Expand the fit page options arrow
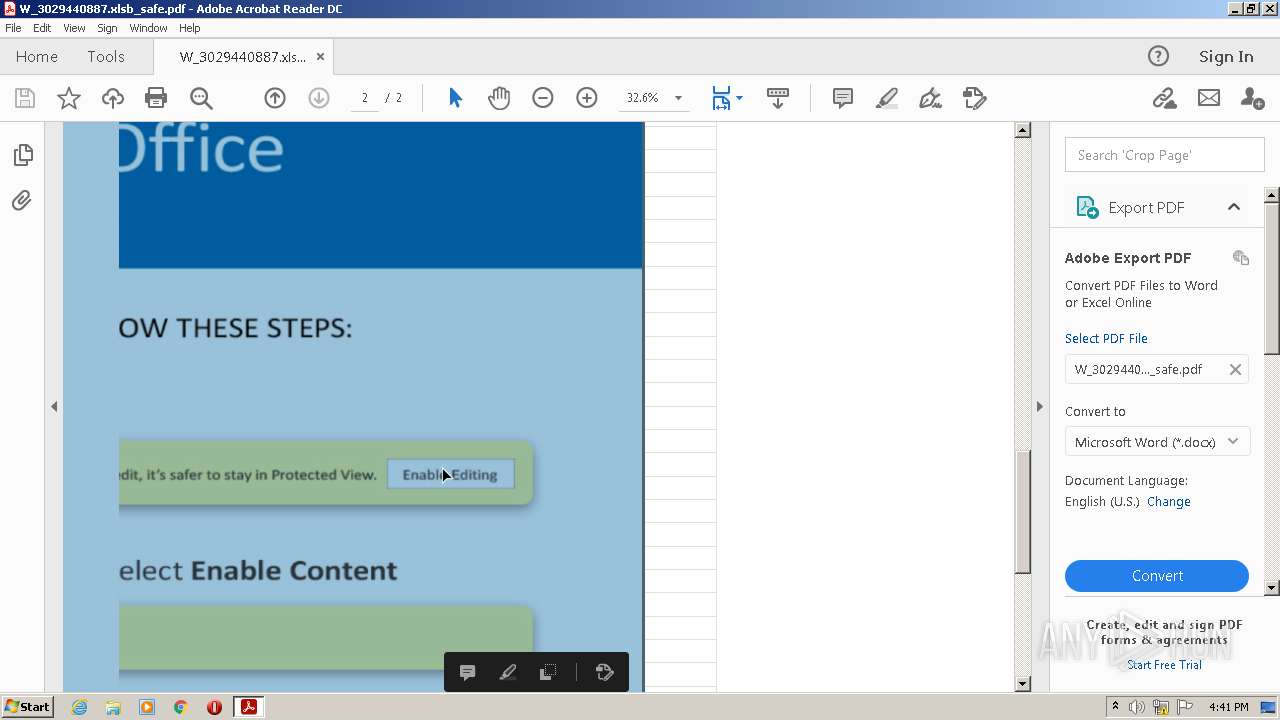The image size is (1280, 720). pos(739,98)
